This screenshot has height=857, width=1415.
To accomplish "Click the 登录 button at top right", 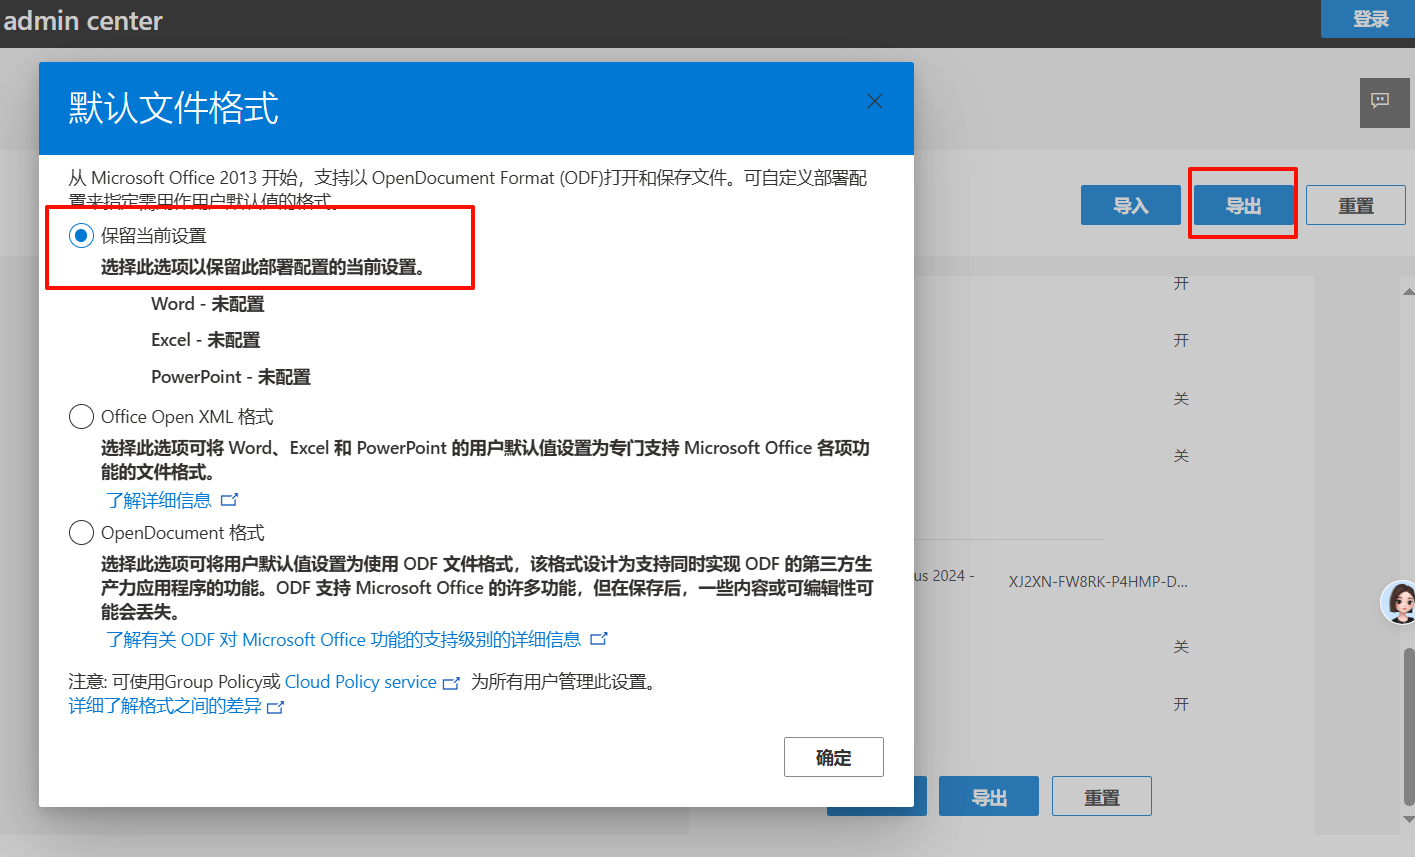I will click(1368, 19).
